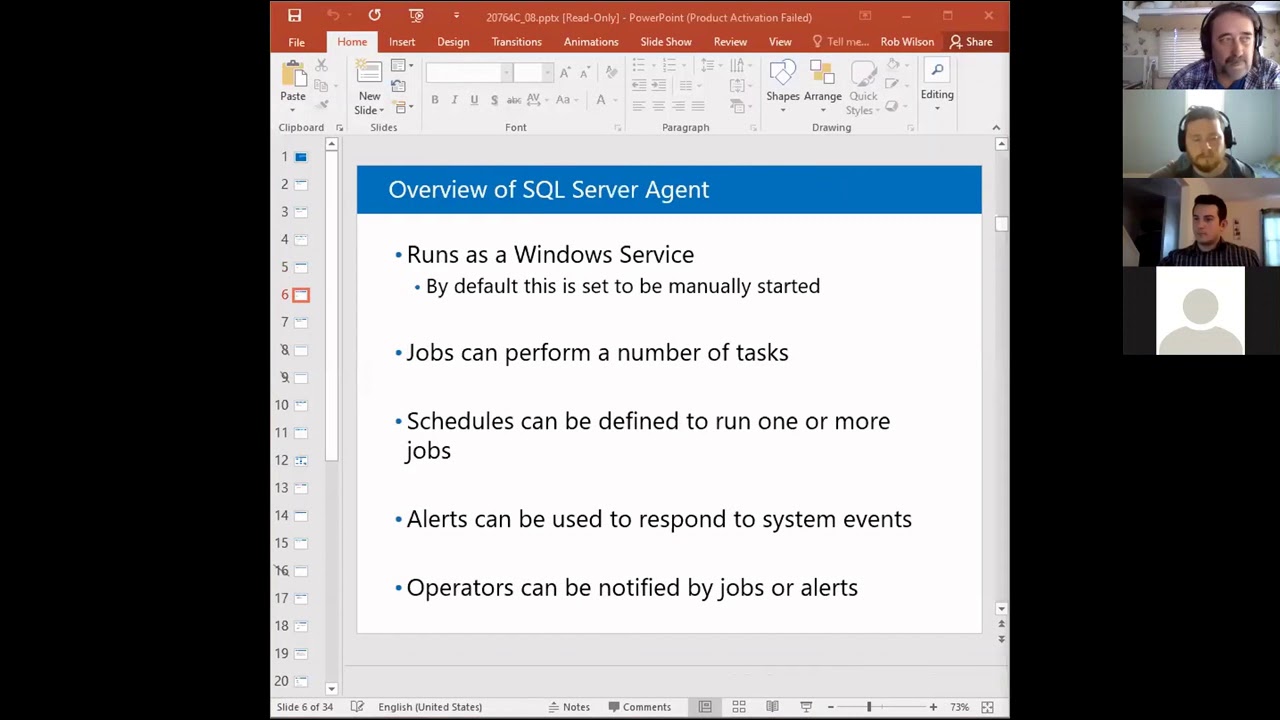Click the zoom slider handle in the status bar
The width and height of the screenshot is (1280, 720).
point(869,707)
